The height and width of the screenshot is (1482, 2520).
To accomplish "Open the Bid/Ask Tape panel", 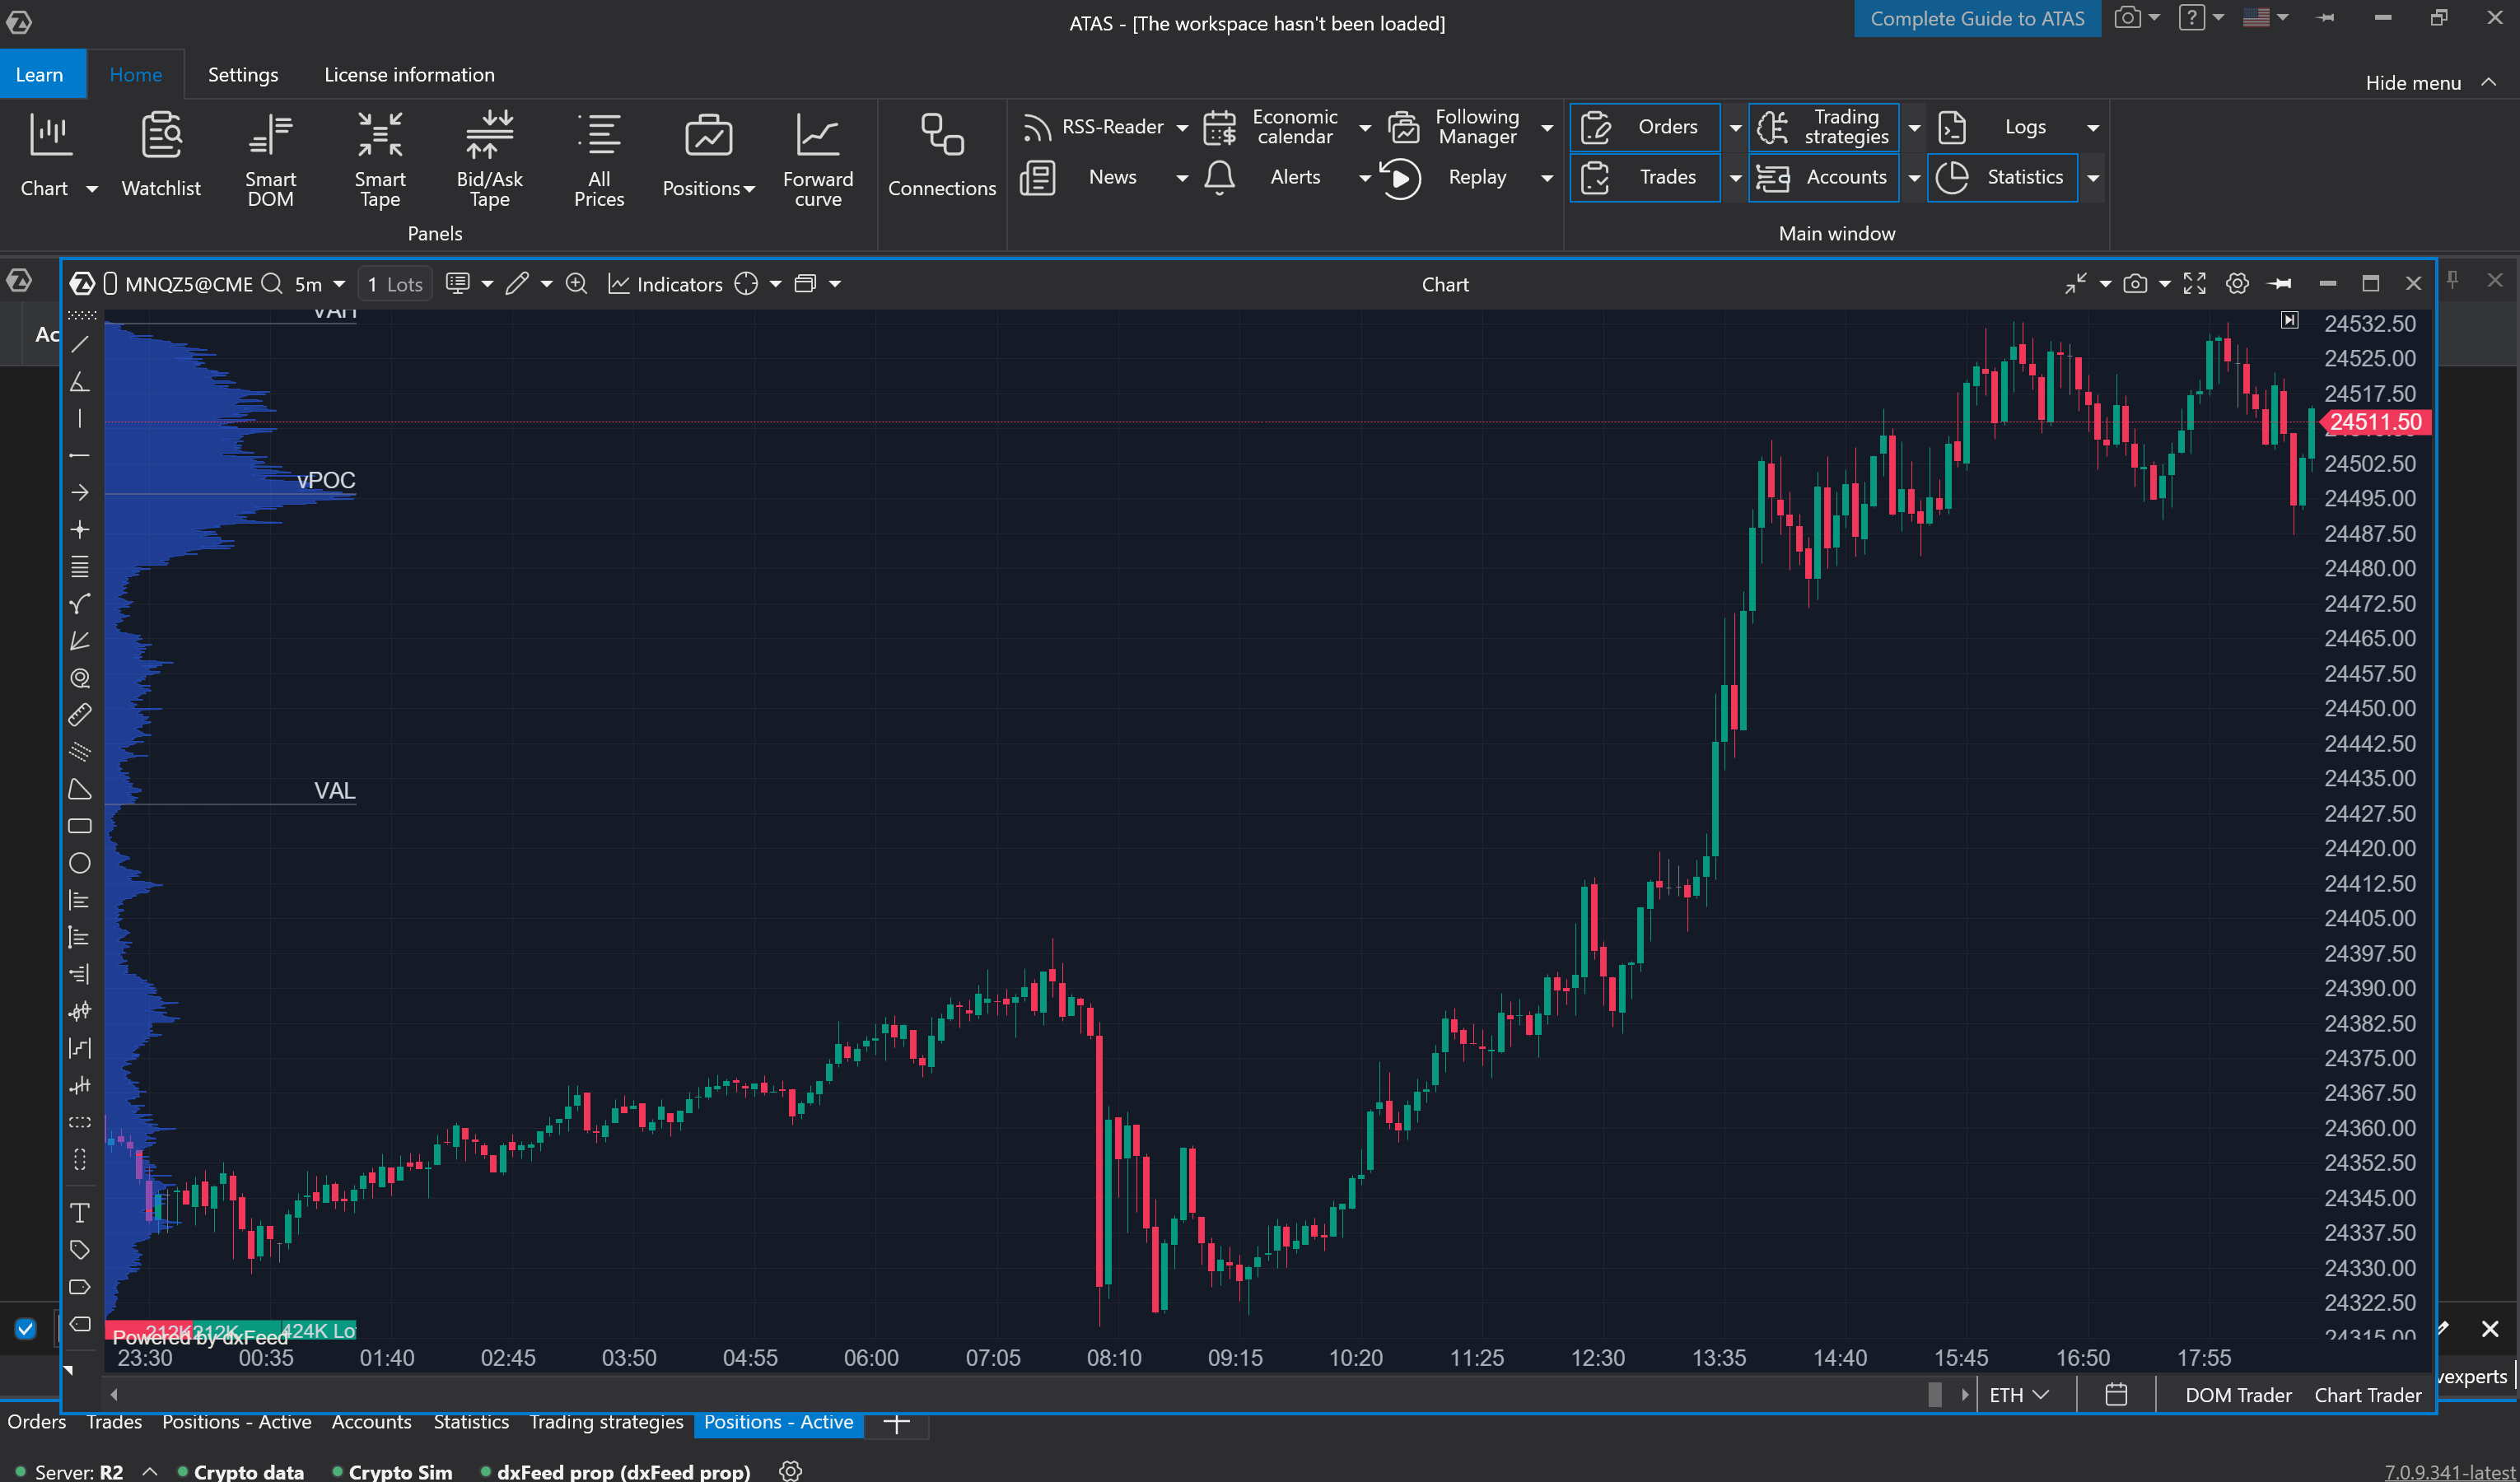I will click(x=489, y=158).
